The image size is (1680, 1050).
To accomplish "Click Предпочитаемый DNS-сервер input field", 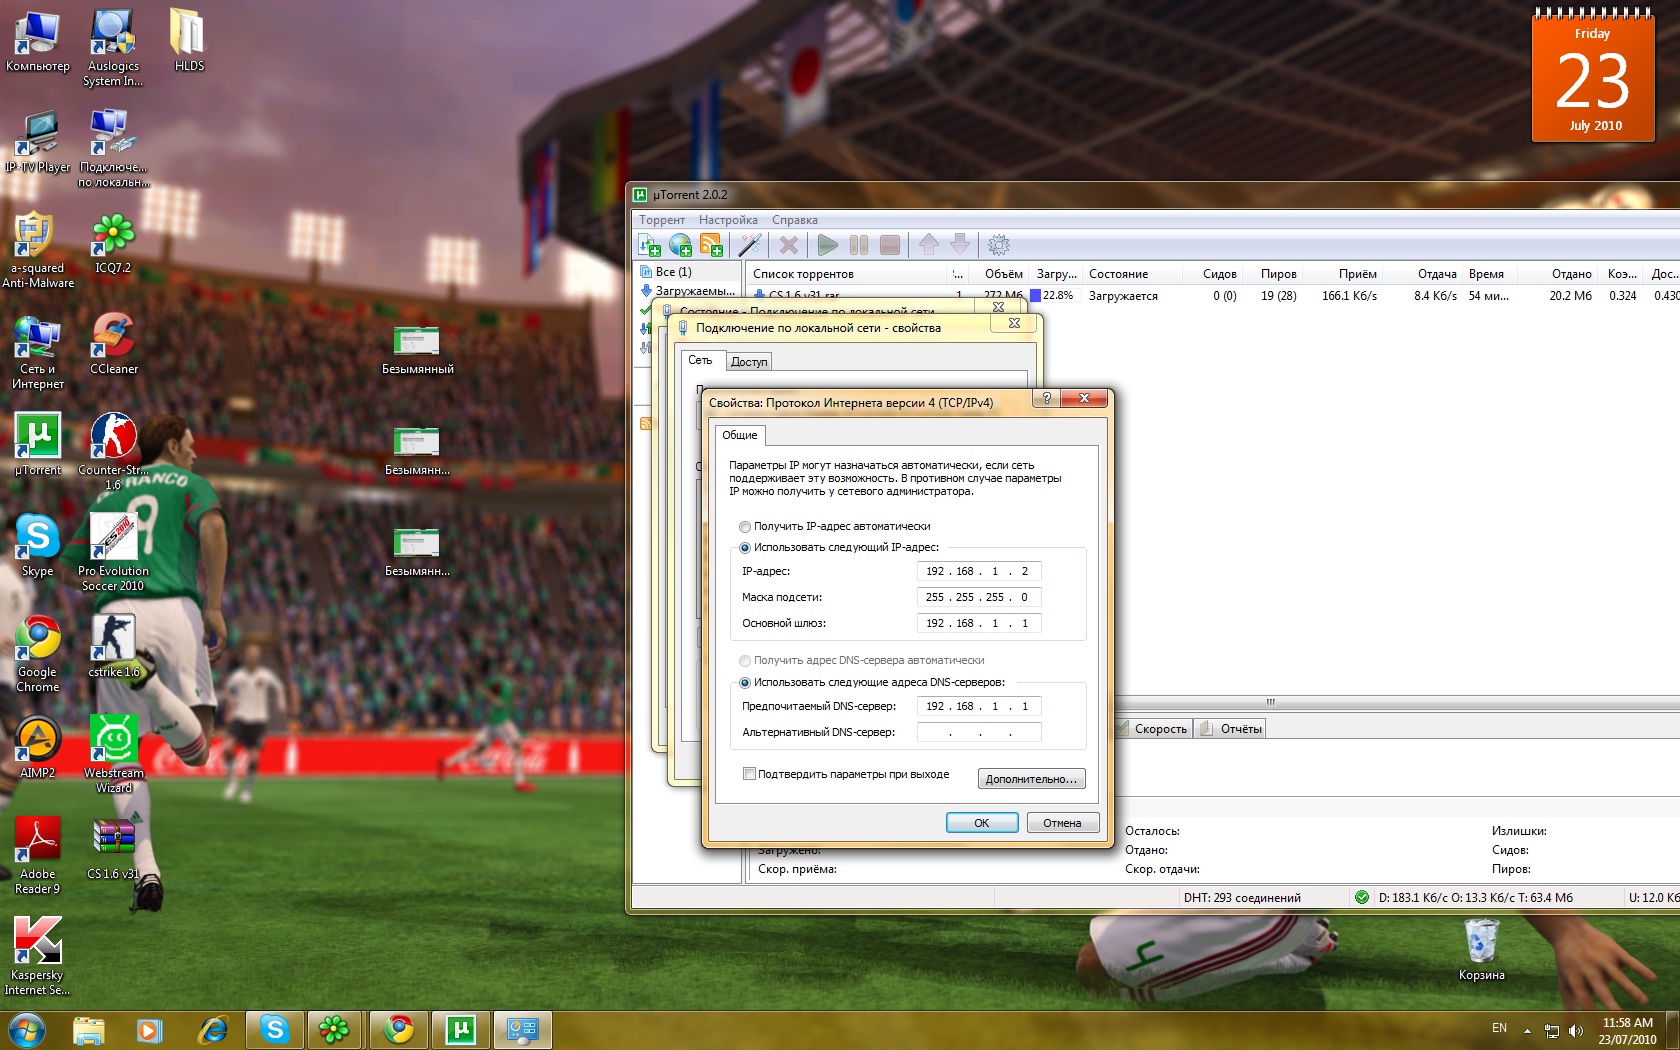I will (x=979, y=706).
